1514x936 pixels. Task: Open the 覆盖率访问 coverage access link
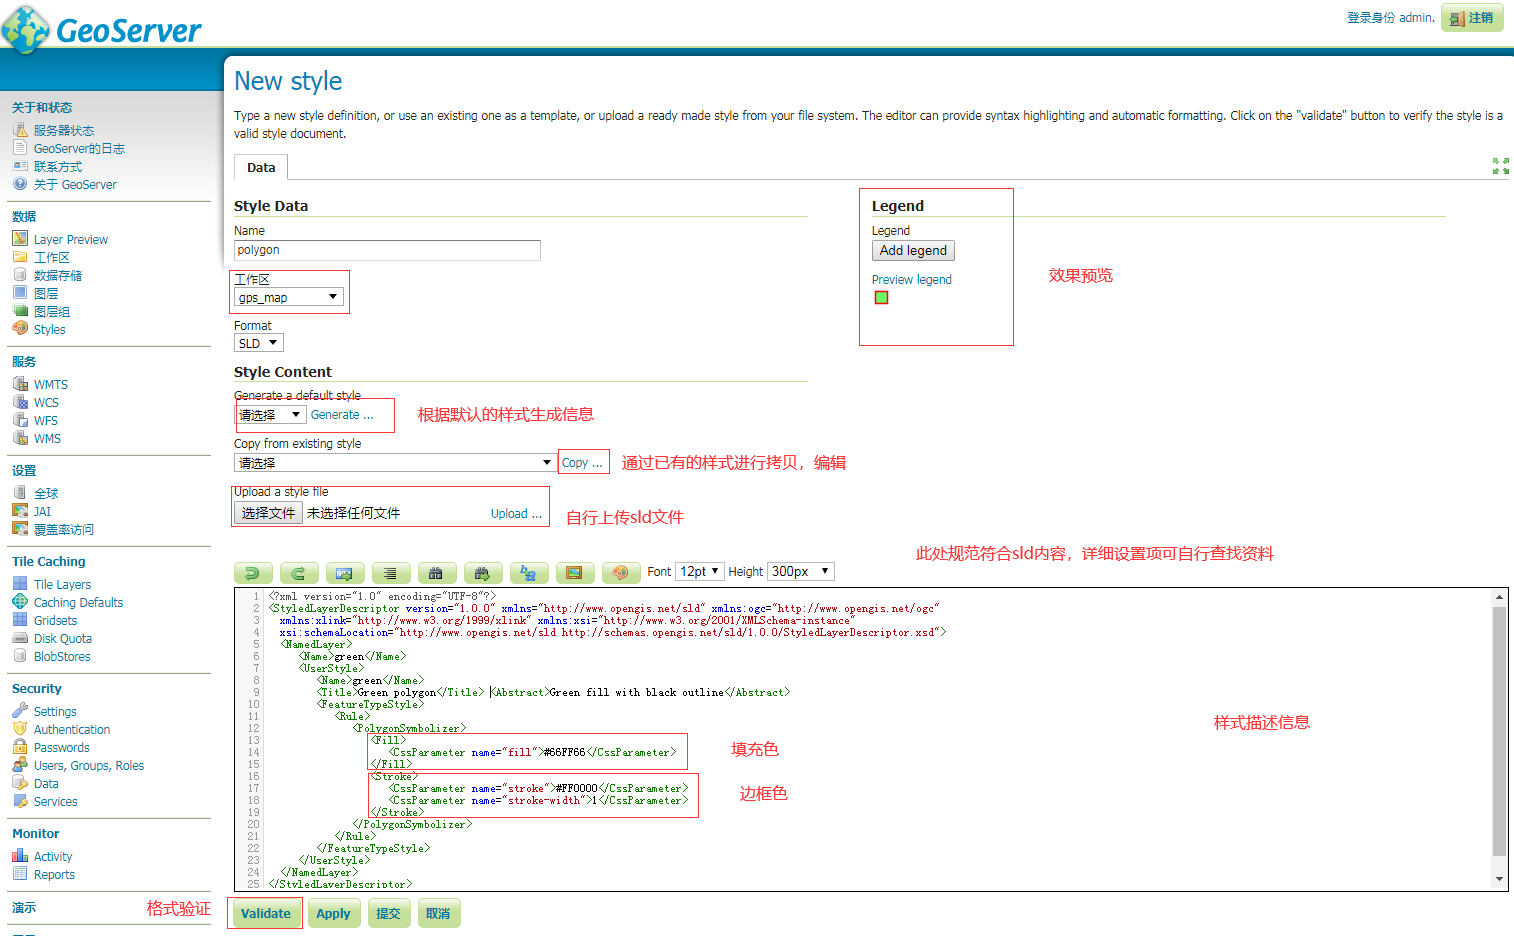click(x=64, y=530)
